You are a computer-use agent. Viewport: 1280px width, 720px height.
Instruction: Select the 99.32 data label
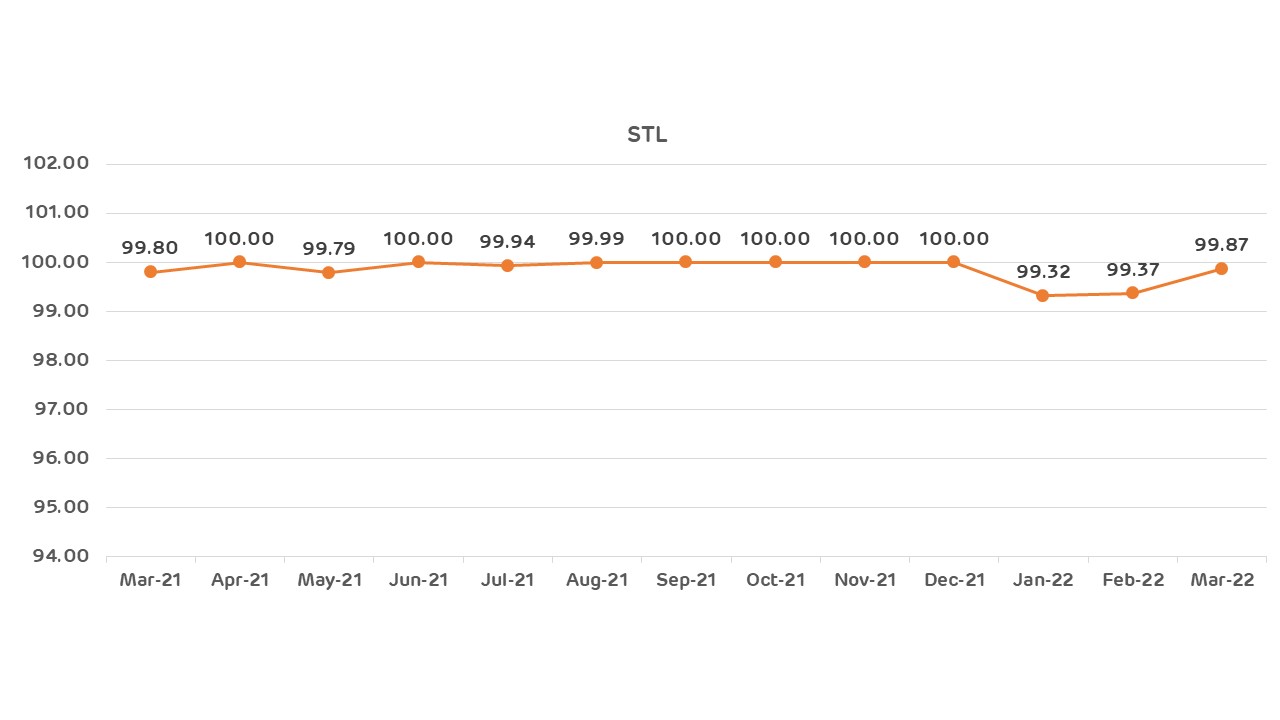click(x=1043, y=272)
